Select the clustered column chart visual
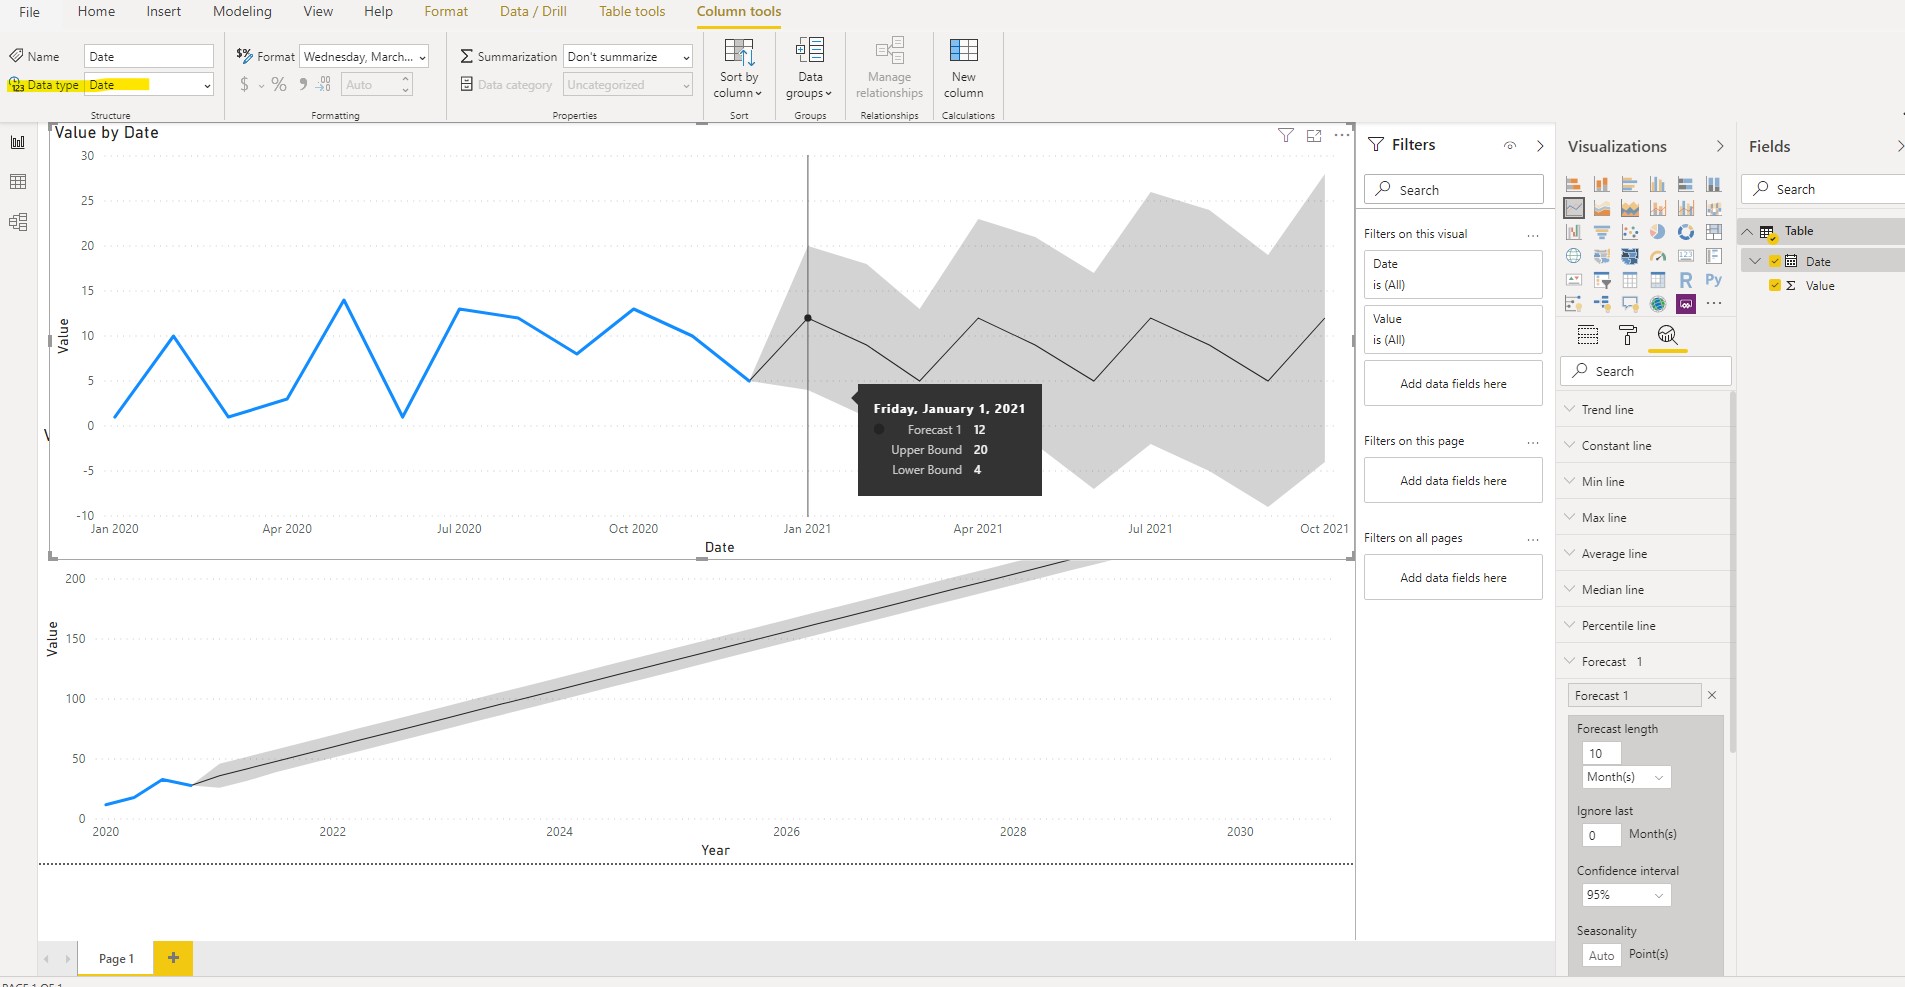 (1658, 184)
